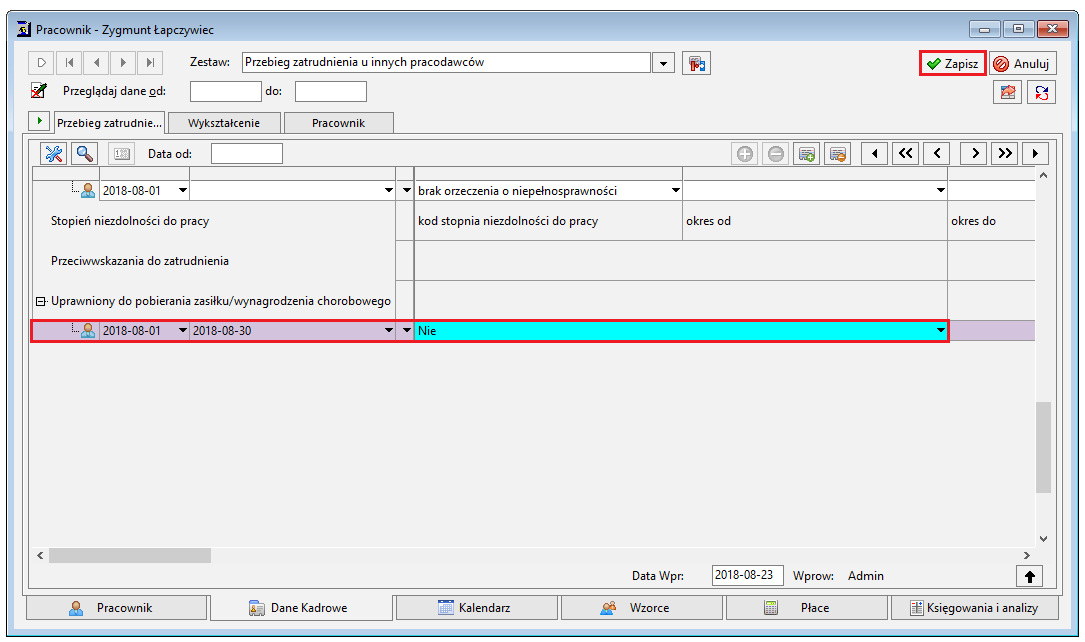Click the scroll-up arrow of the grid
The width and height of the screenshot is (1085, 642).
(x=1043, y=176)
